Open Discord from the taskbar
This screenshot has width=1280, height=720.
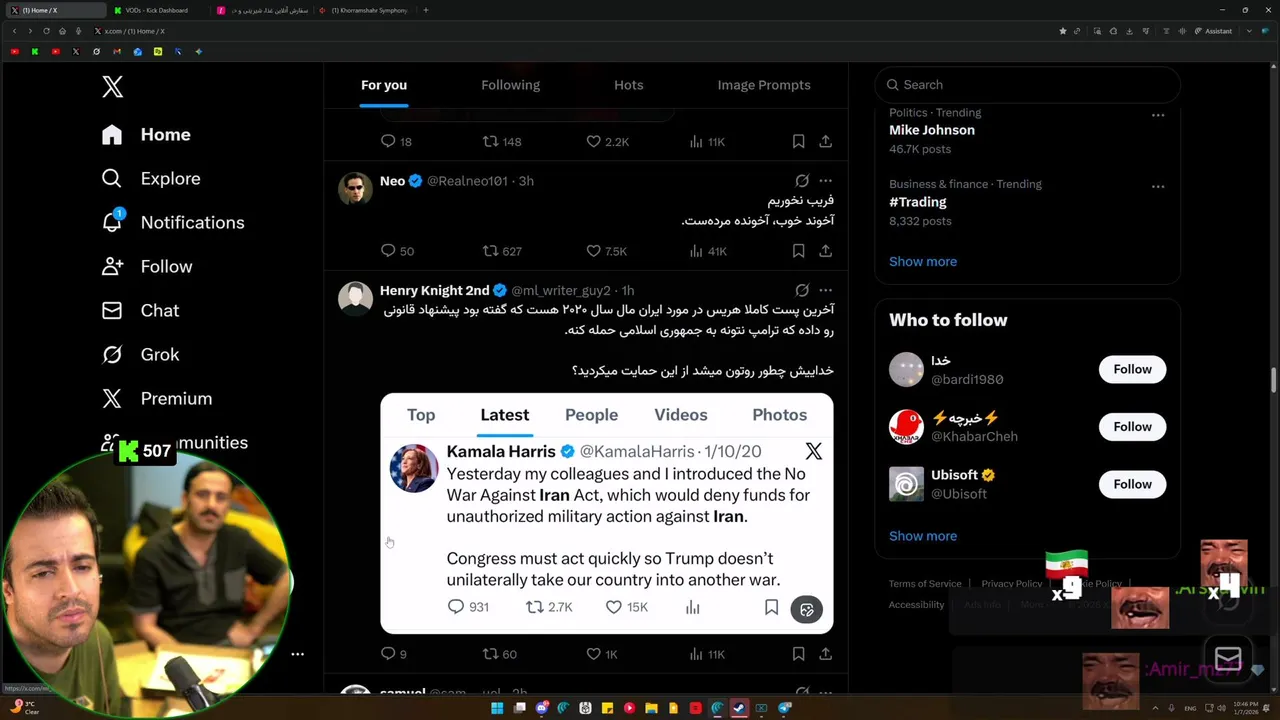(542, 708)
